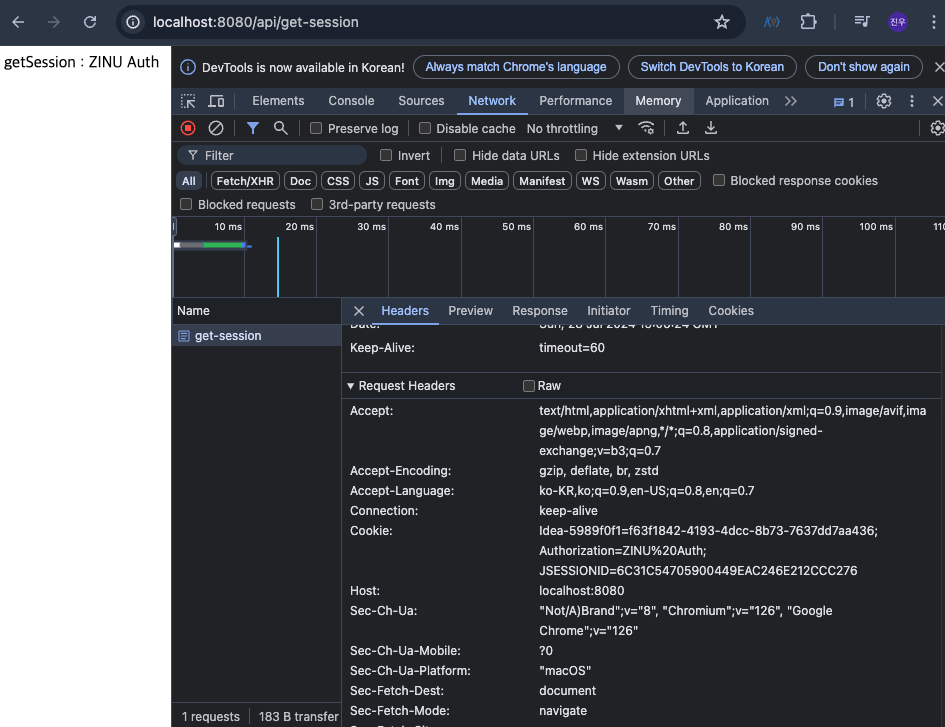Reload the get-session page
The image size is (945, 727).
(x=90, y=22)
